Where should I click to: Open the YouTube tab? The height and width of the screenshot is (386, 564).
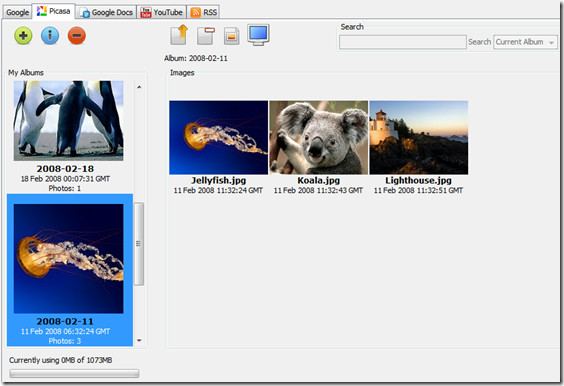pos(162,13)
